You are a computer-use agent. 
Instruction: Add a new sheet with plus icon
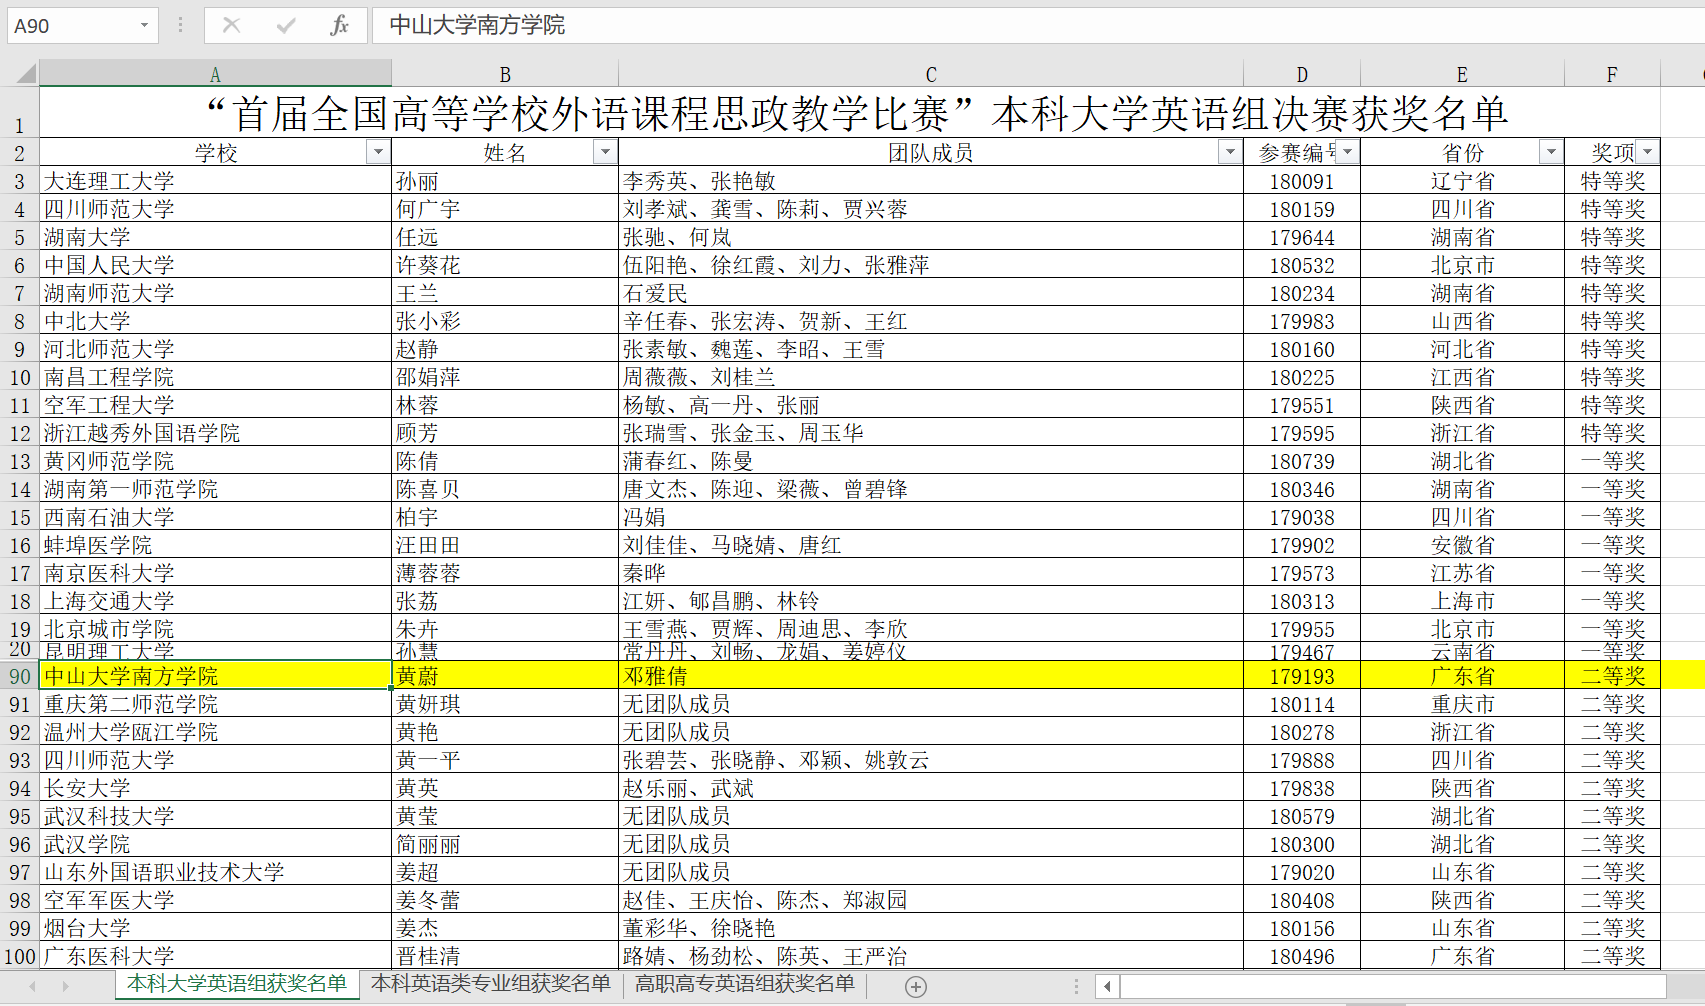915,987
